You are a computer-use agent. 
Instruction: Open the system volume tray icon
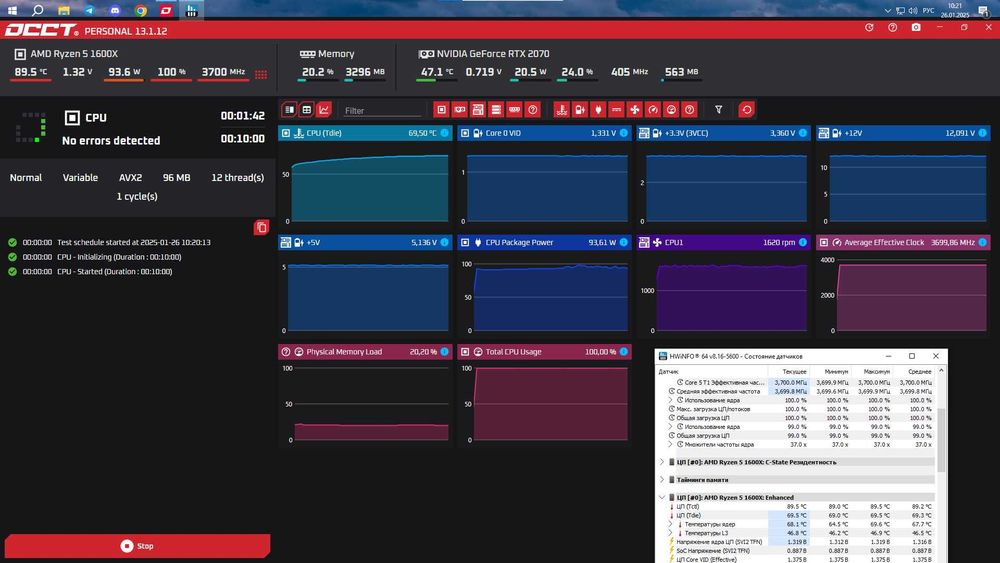[x=913, y=10]
